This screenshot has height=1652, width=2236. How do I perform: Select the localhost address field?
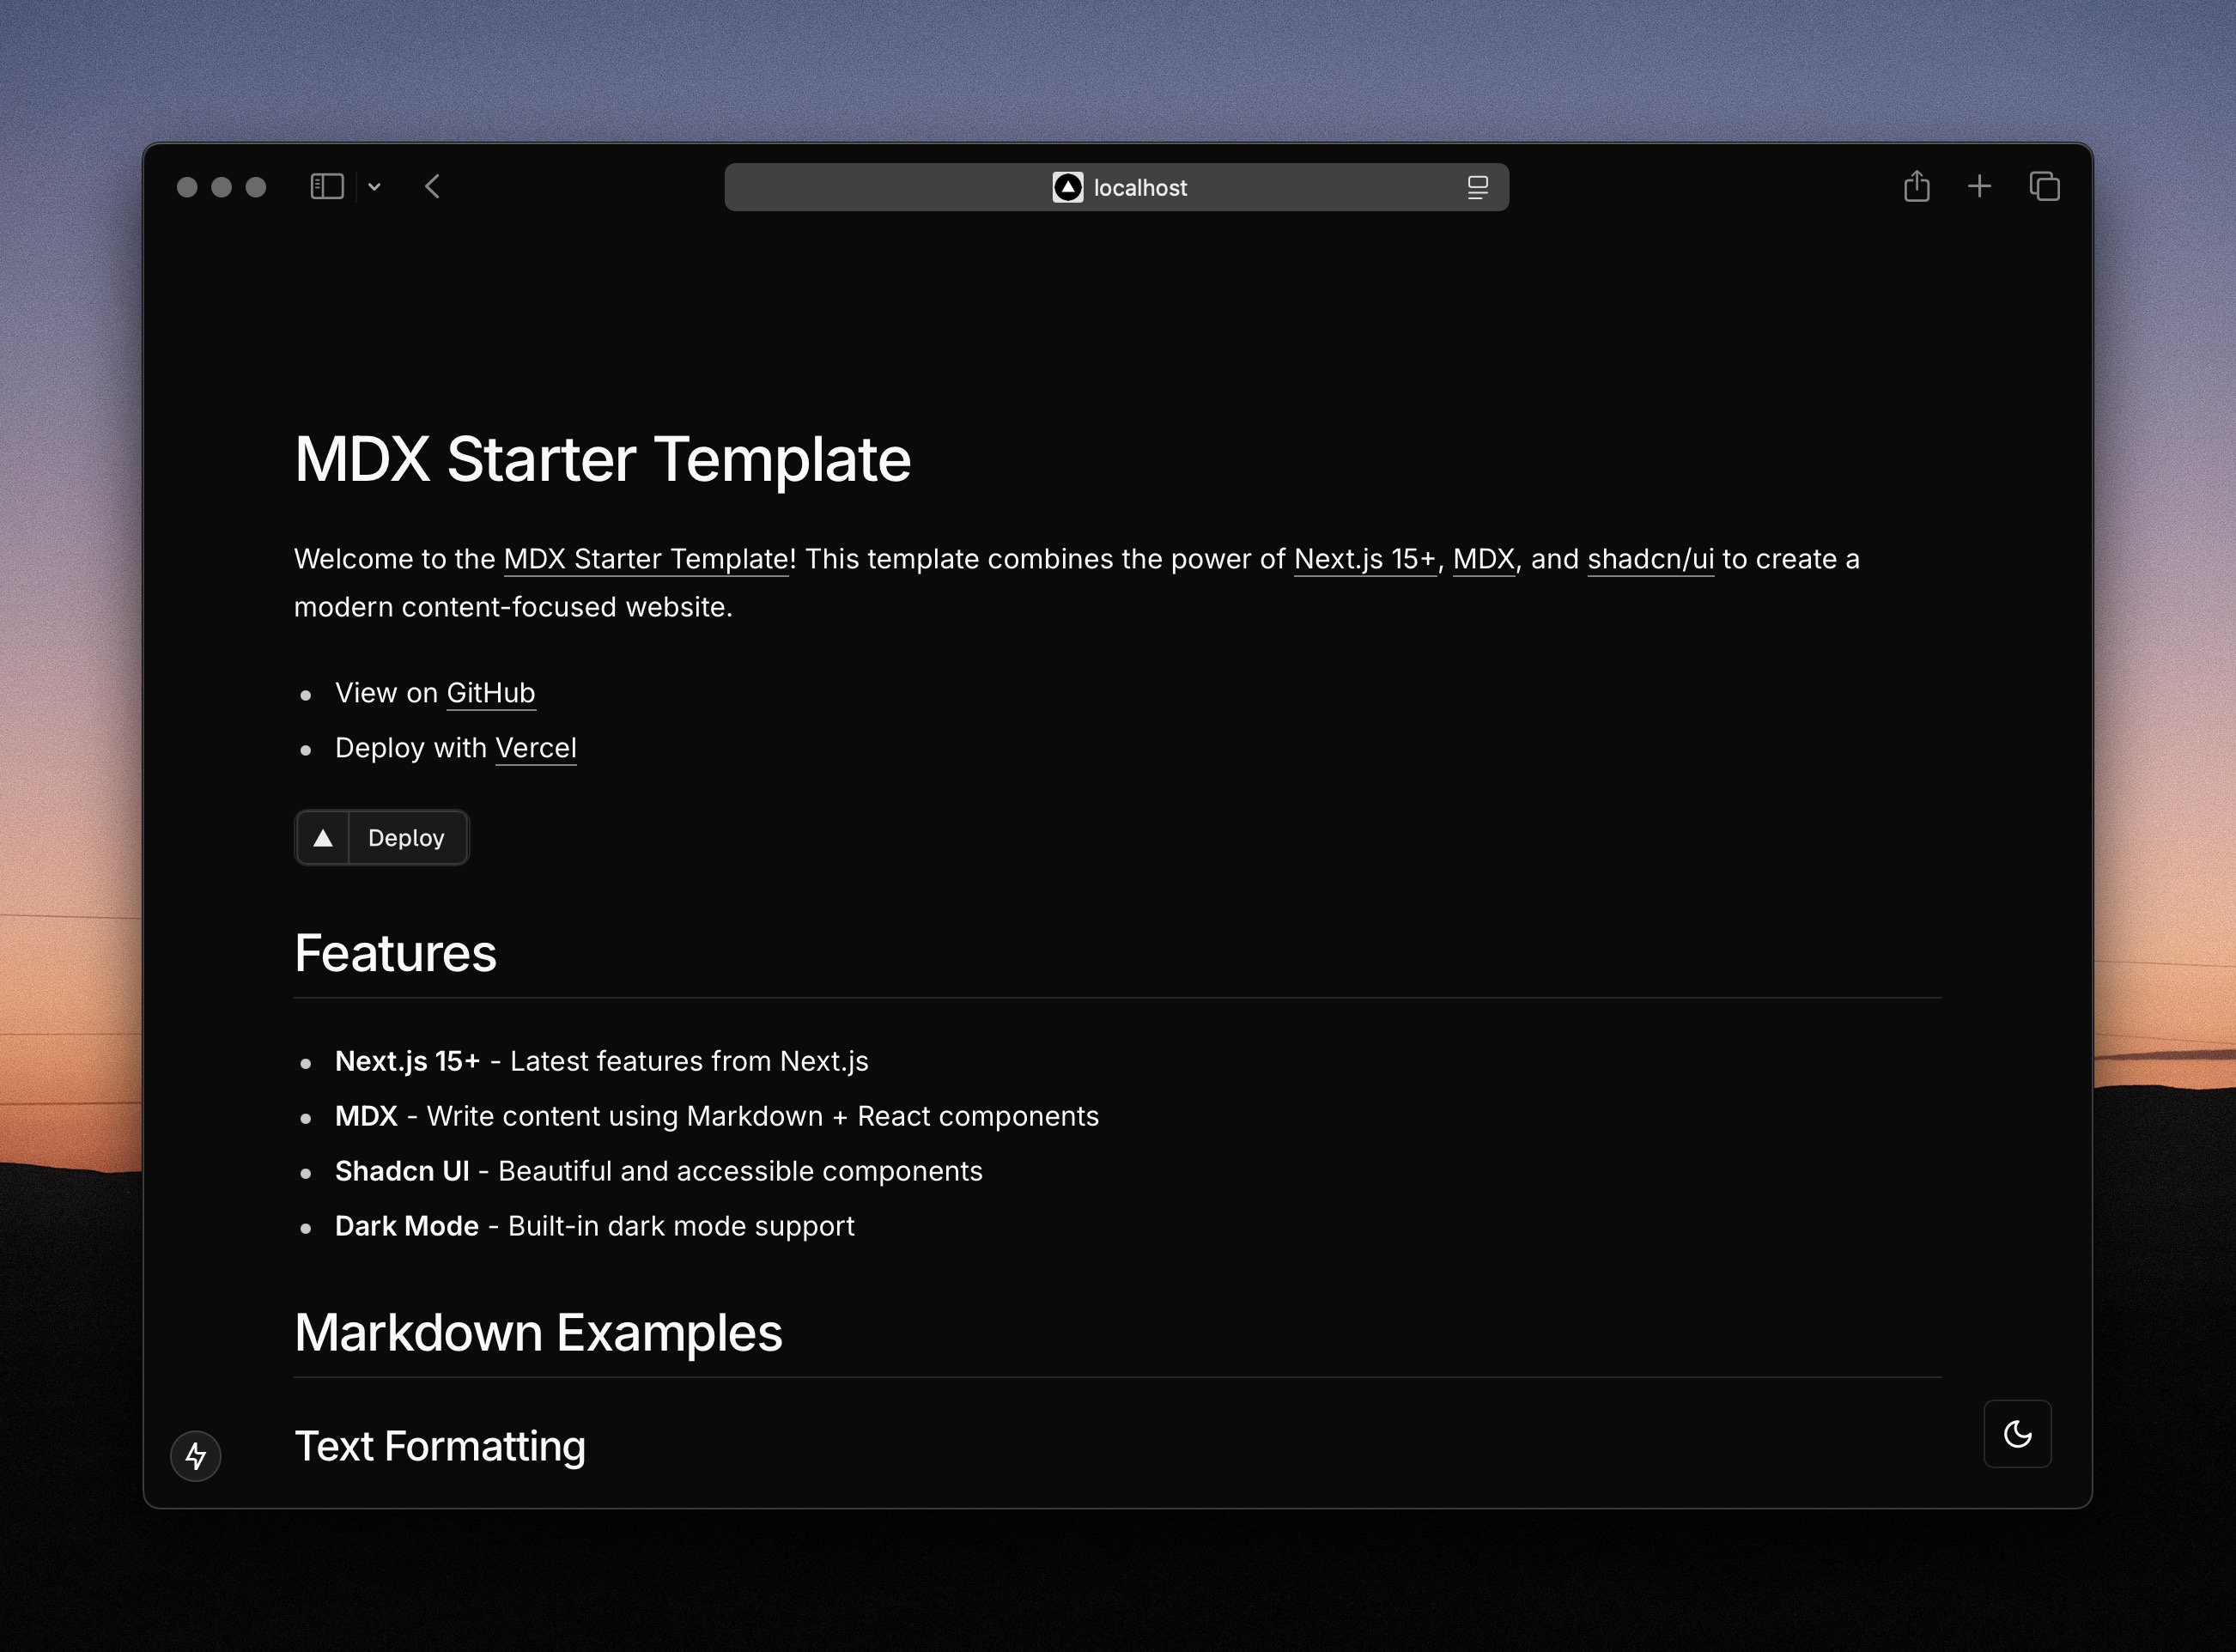point(1140,187)
